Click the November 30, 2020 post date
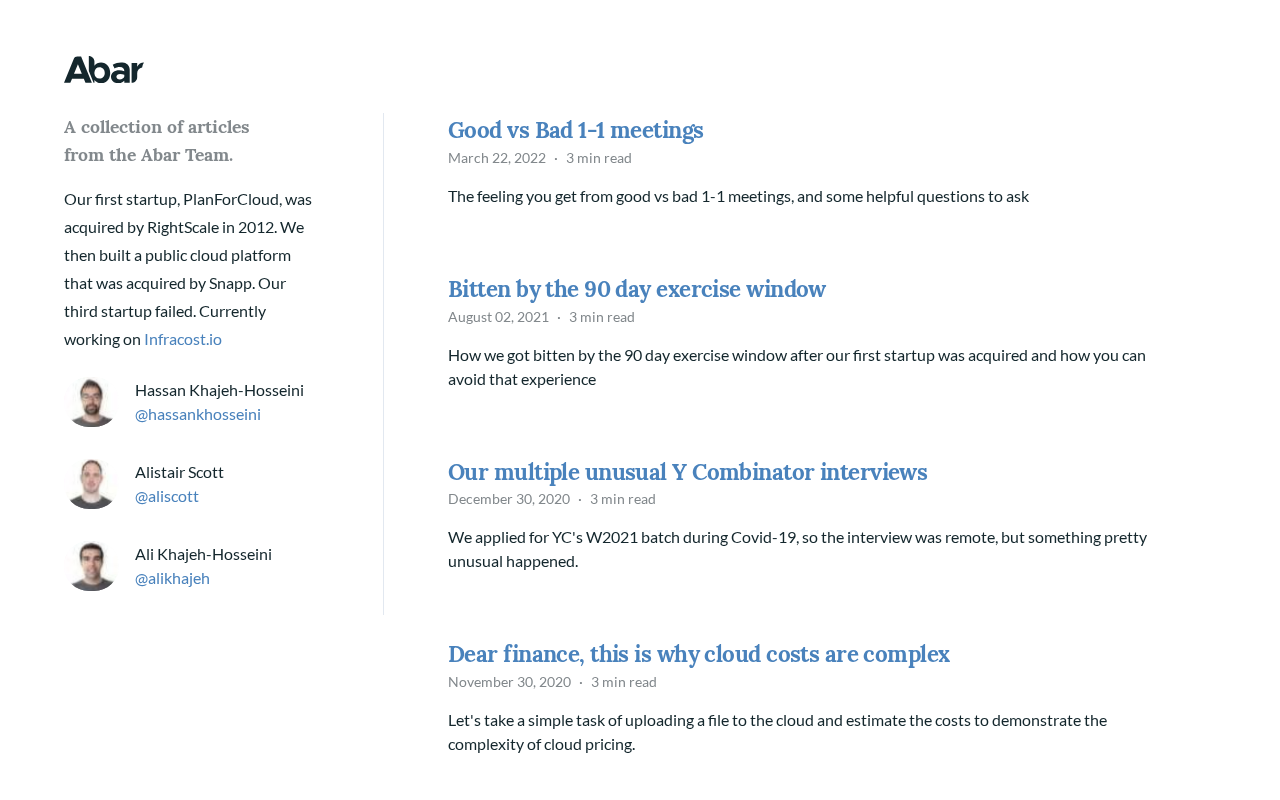The image size is (1280, 800). pyautogui.click(x=509, y=682)
